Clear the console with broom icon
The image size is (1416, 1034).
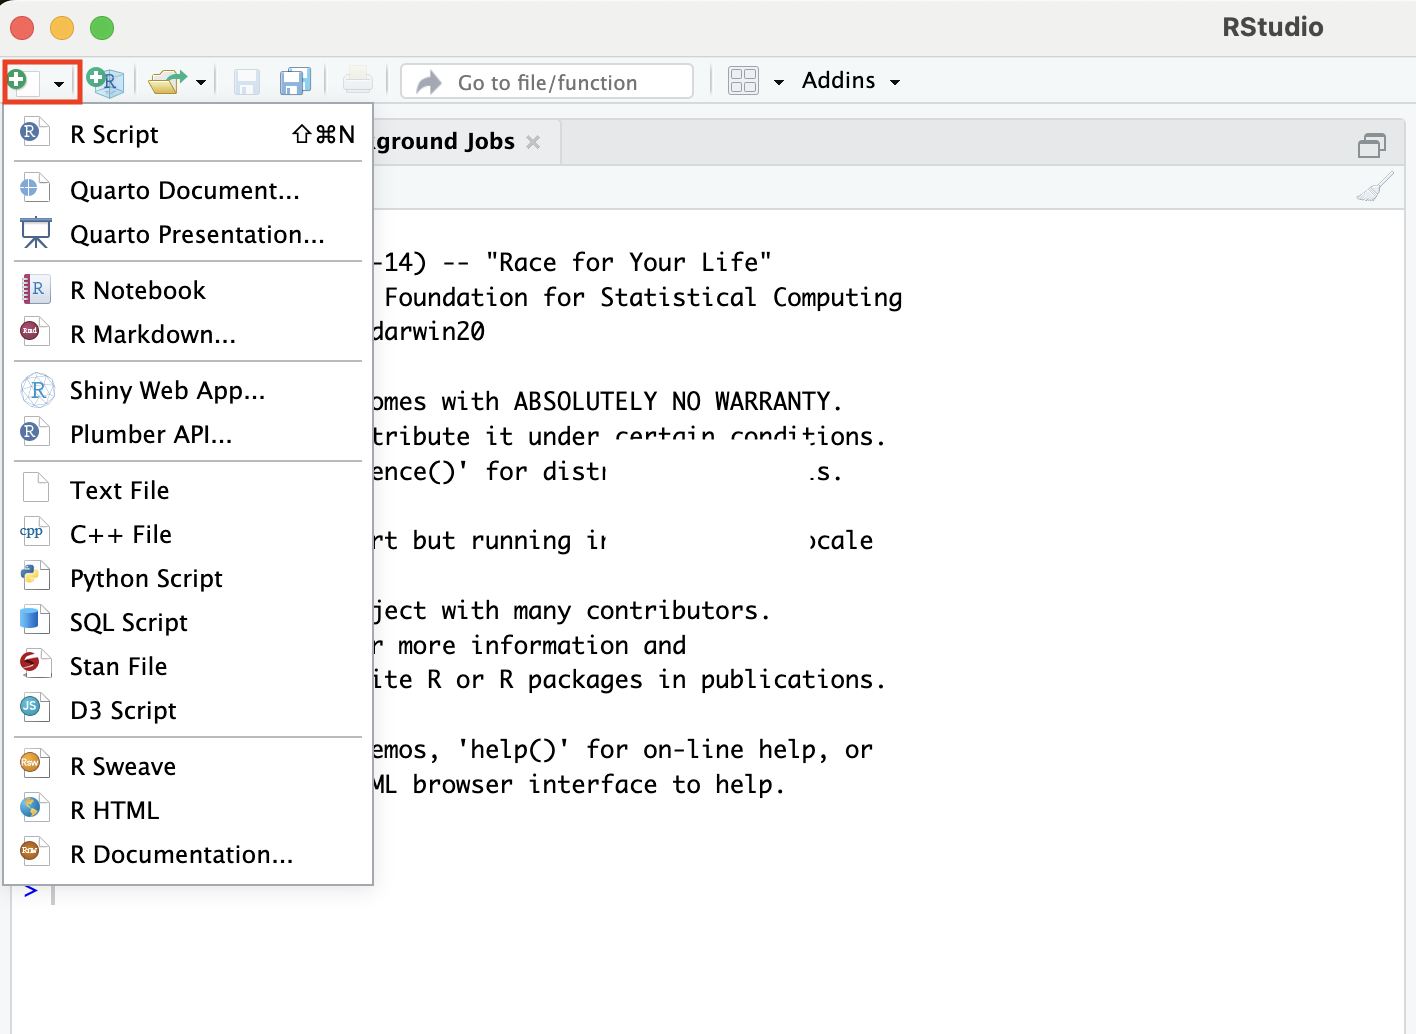click(x=1375, y=187)
